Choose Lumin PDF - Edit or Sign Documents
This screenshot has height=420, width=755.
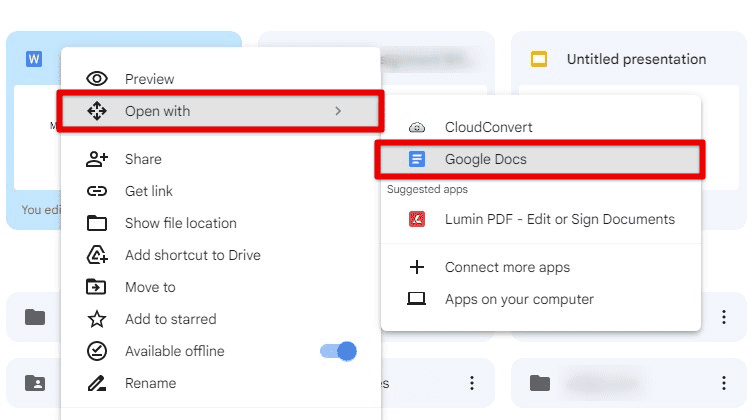tap(541, 219)
